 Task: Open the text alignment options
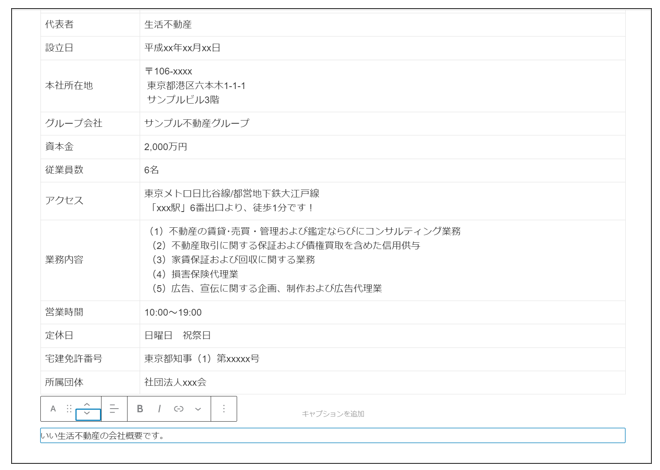pos(114,409)
